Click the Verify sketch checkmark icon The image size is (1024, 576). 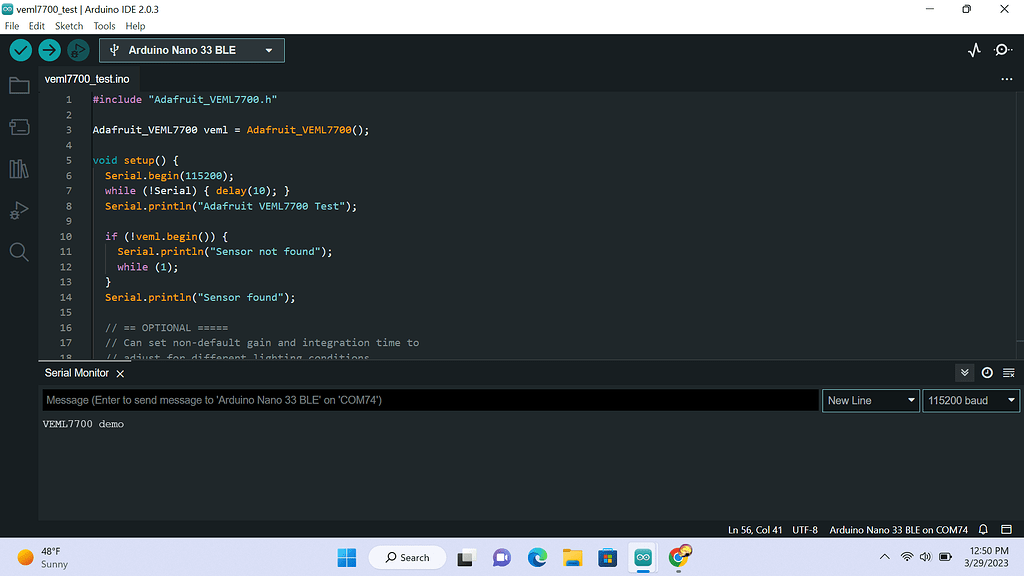20,49
